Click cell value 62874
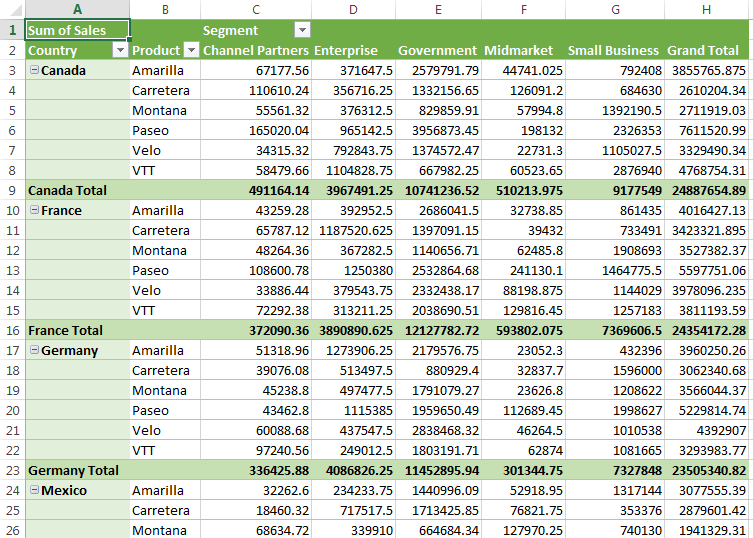The width and height of the screenshot is (753, 538). (x=523, y=450)
